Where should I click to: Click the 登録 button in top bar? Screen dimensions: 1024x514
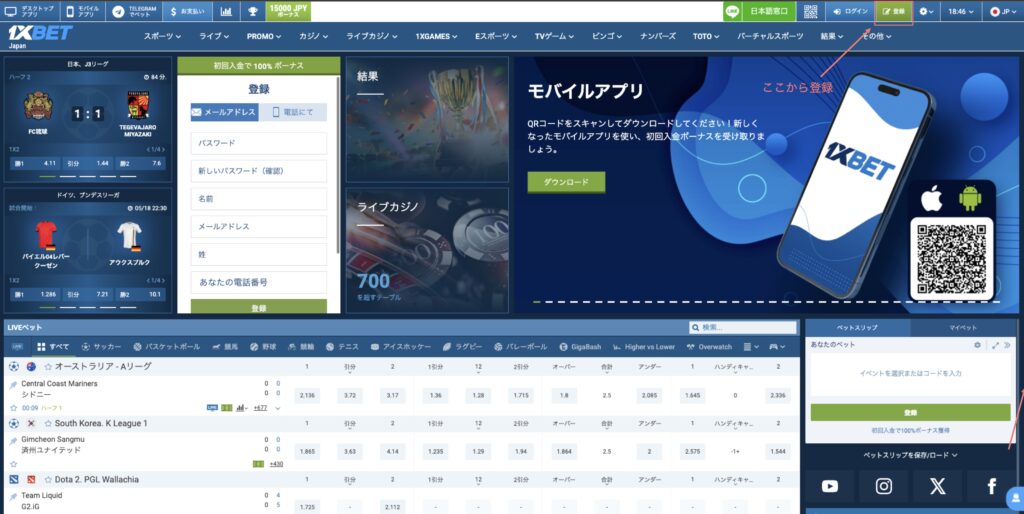(893, 11)
